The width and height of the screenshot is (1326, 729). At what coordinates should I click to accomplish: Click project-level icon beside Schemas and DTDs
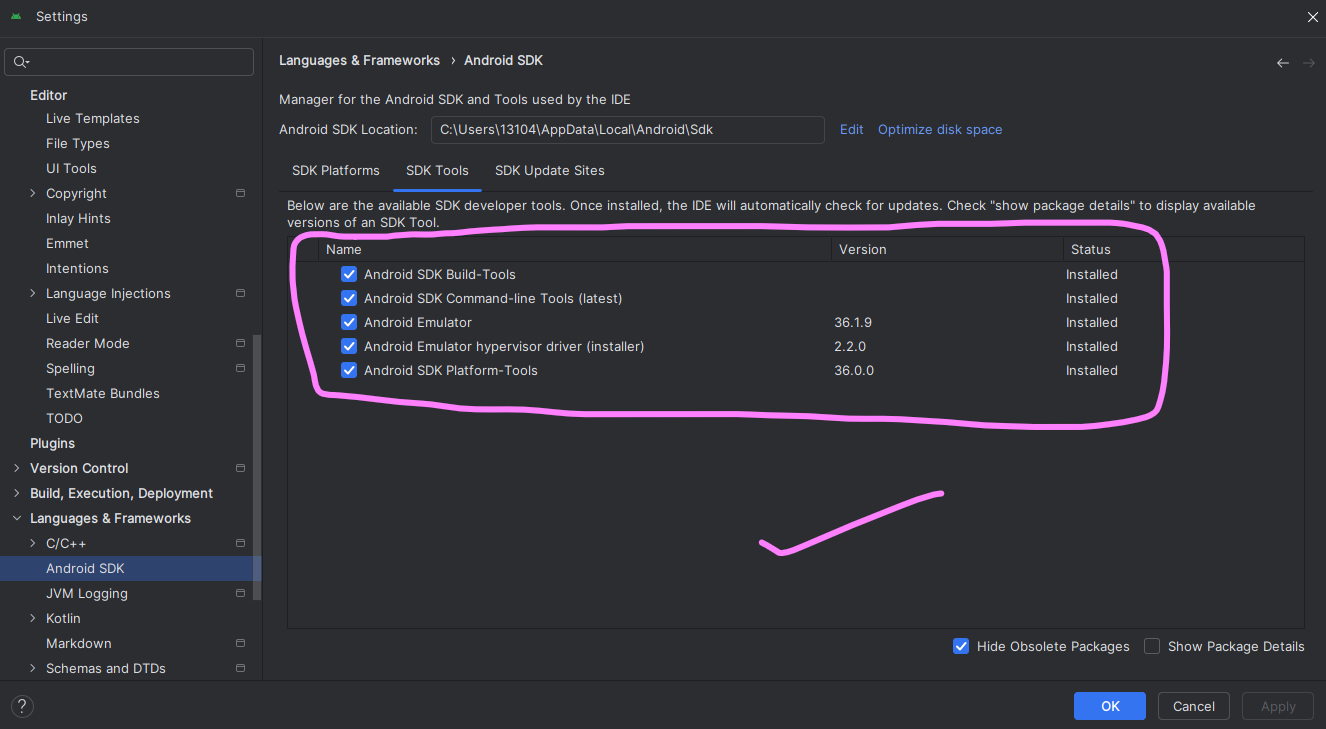(240, 668)
